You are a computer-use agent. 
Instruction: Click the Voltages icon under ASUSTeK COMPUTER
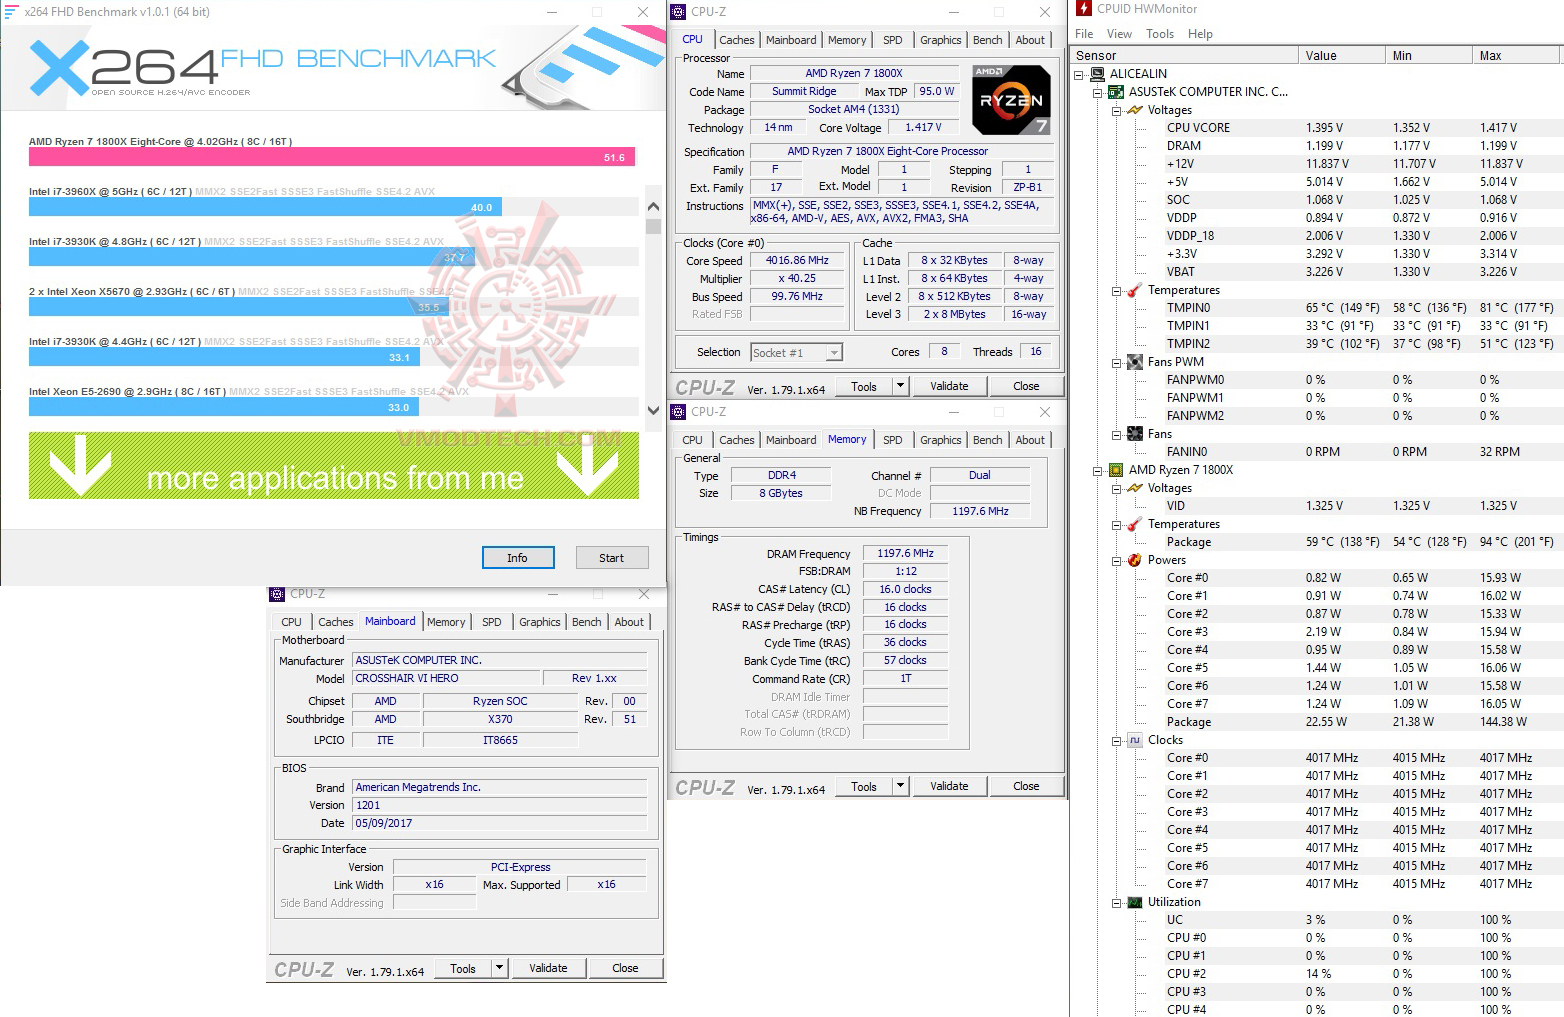point(1135,110)
